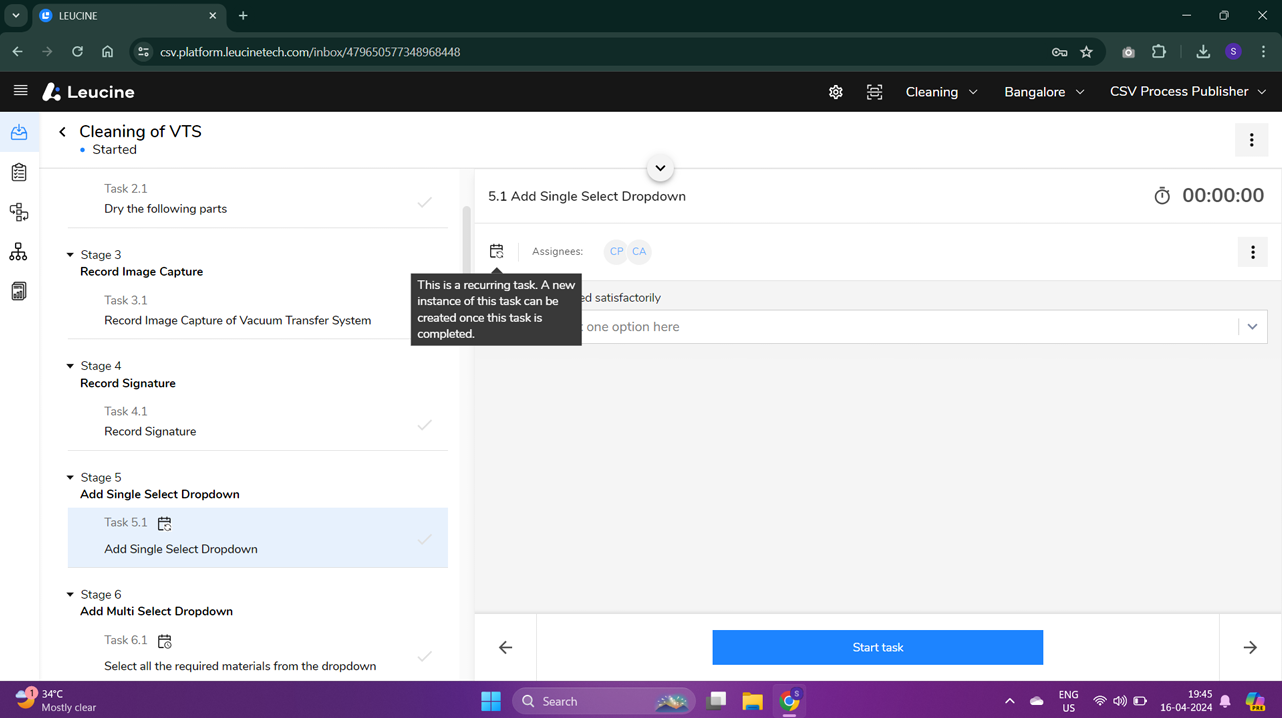Navigate back in the browser

(x=17, y=52)
